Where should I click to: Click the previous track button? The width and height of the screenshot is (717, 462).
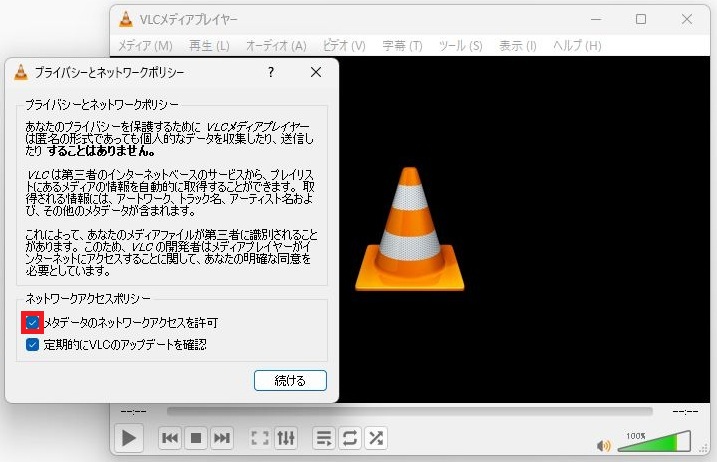(x=170, y=438)
